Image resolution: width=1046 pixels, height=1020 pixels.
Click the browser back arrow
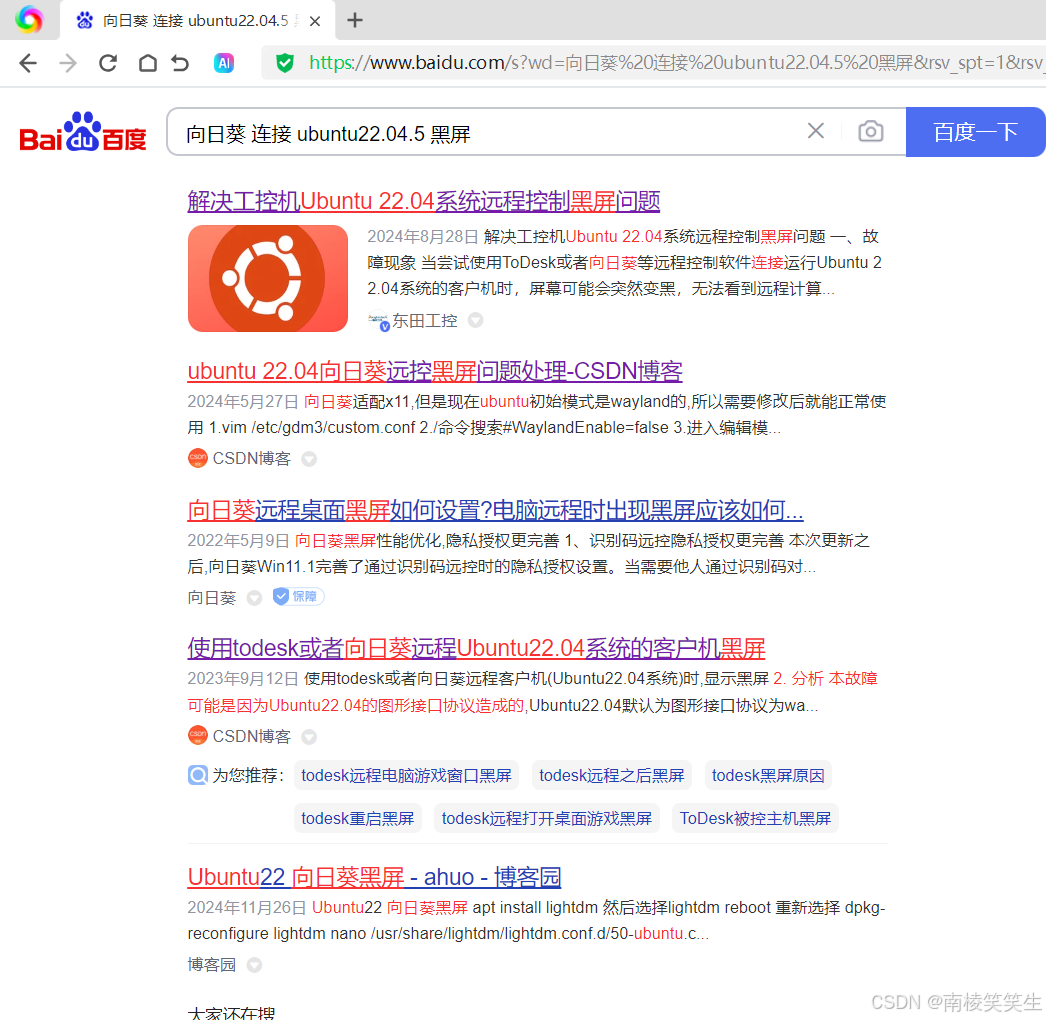point(28,63)
